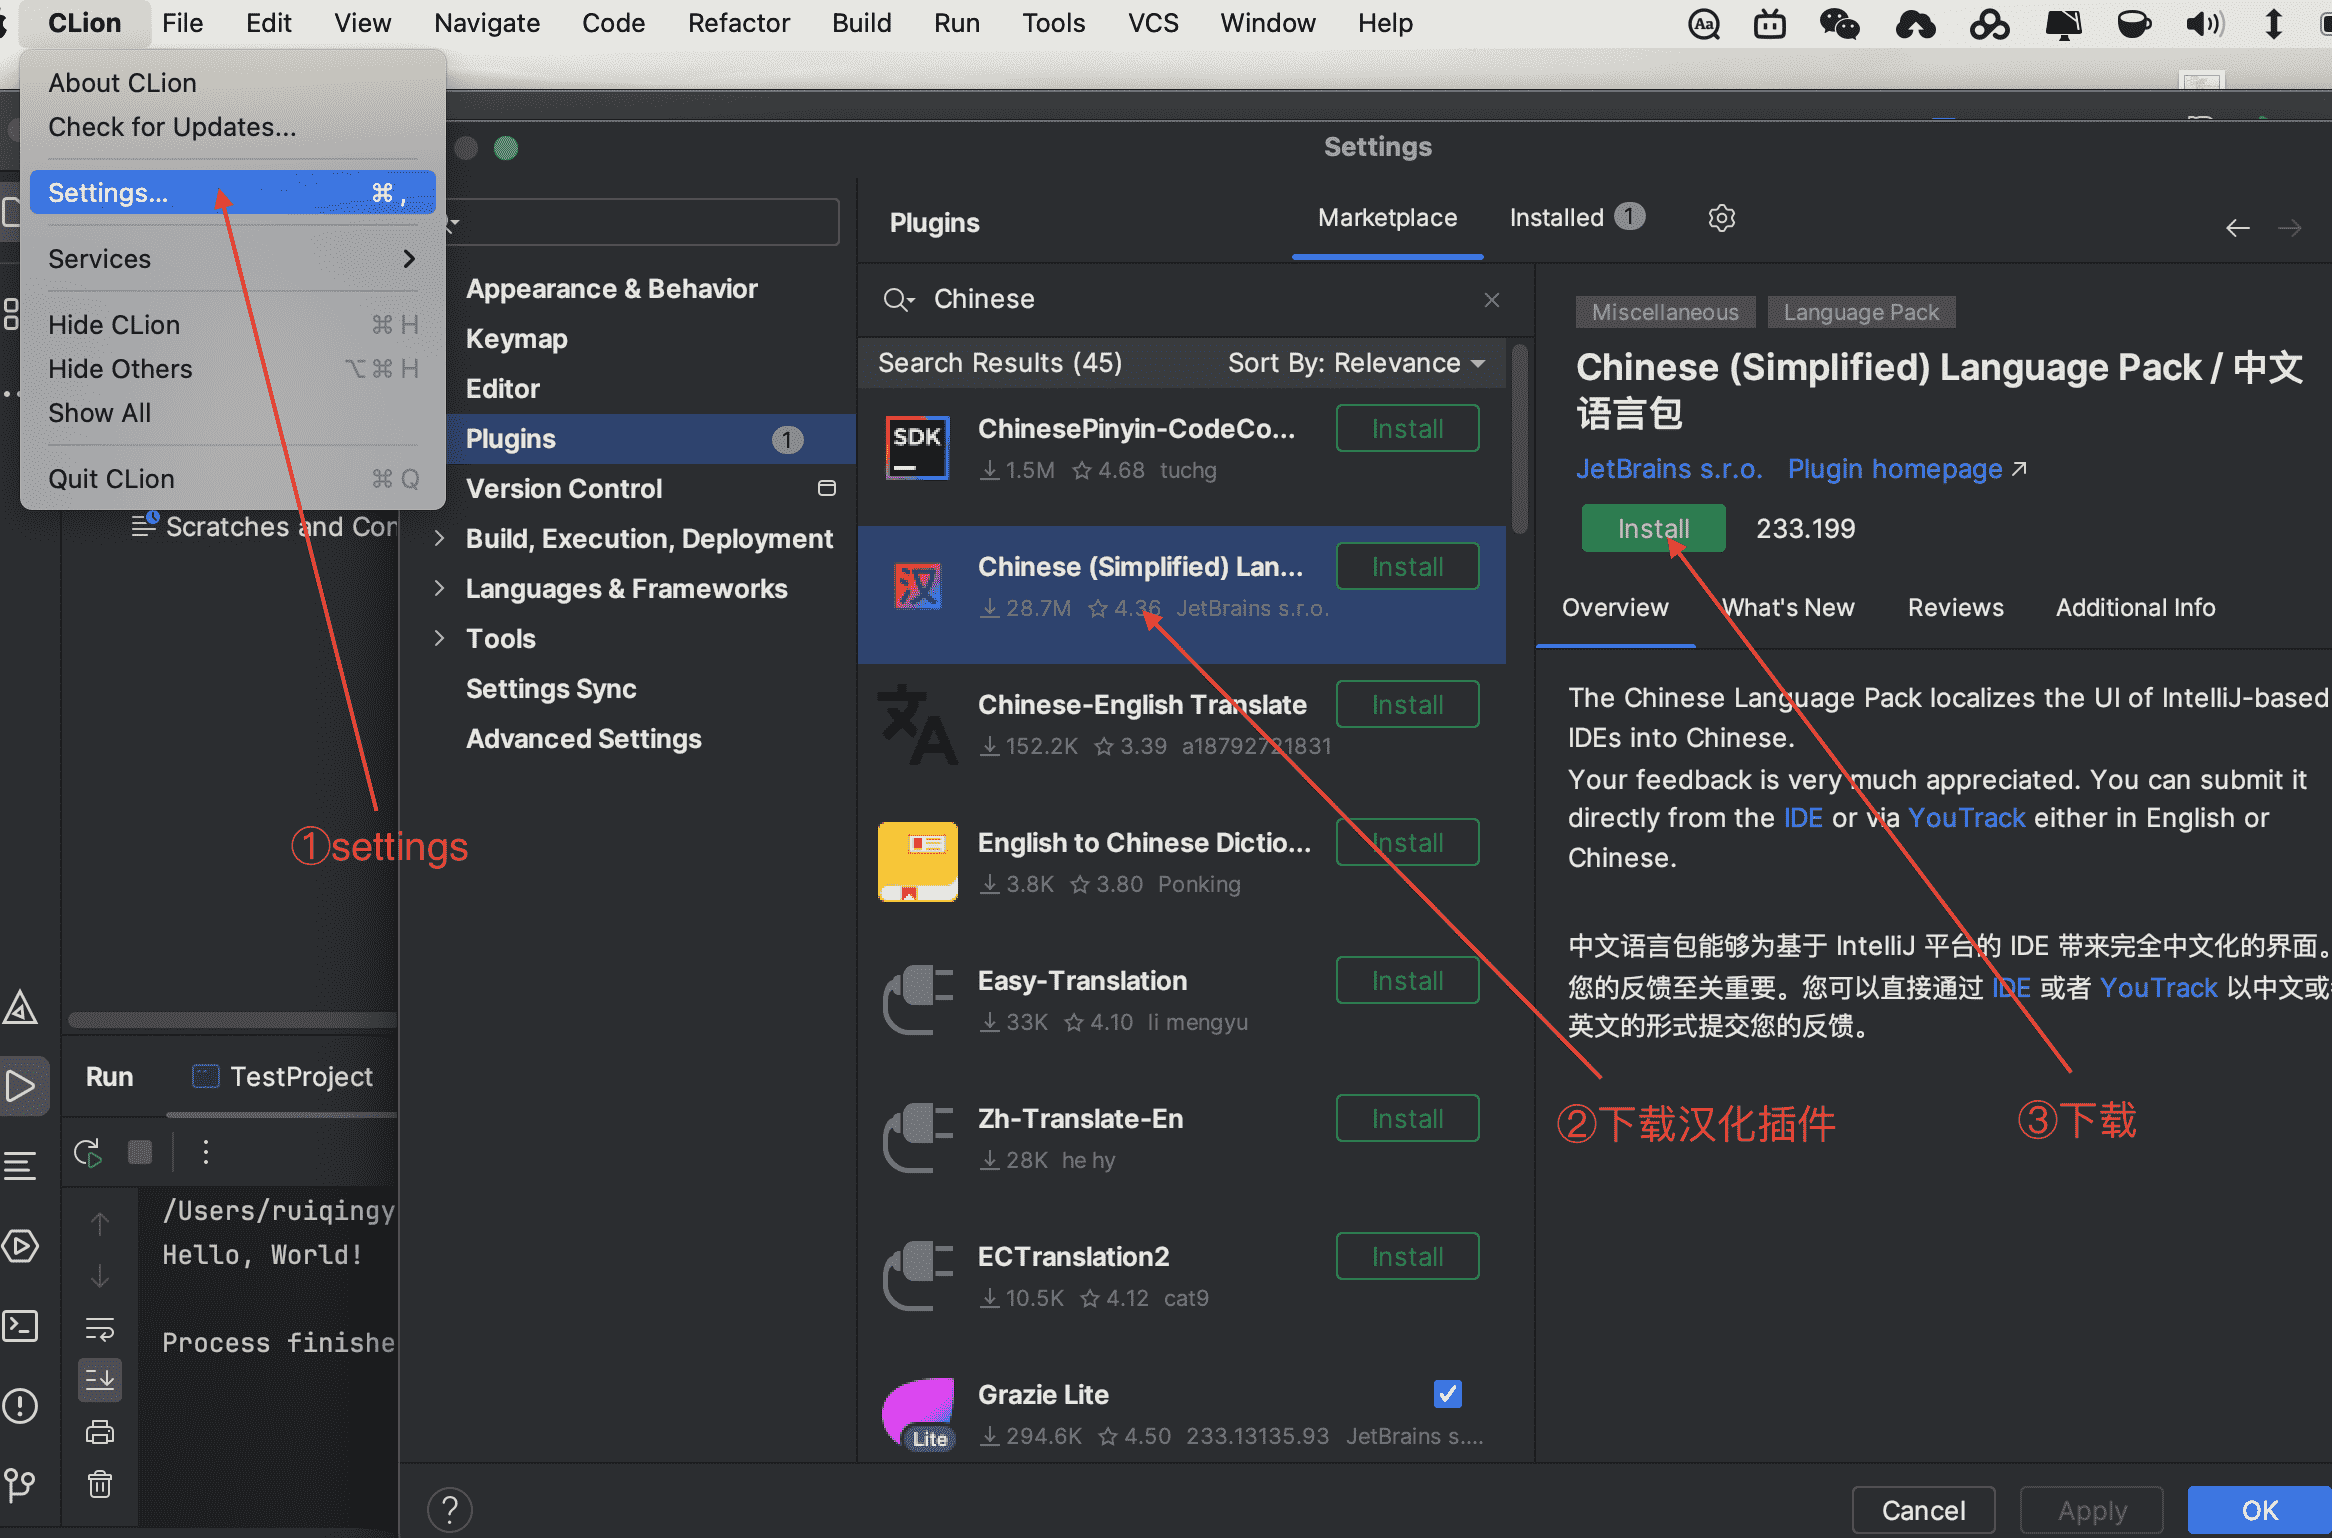Focus the Settings search field
The image size is (2332, 1538).
pyautogui.click(x=644, y=222)
